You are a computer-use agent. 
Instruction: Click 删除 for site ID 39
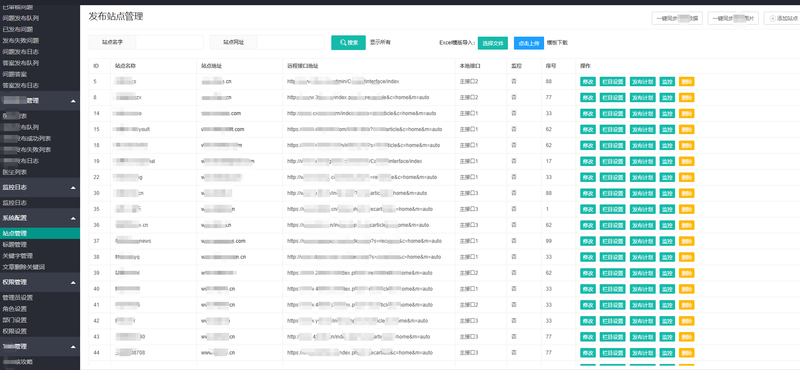click(686, 273)
